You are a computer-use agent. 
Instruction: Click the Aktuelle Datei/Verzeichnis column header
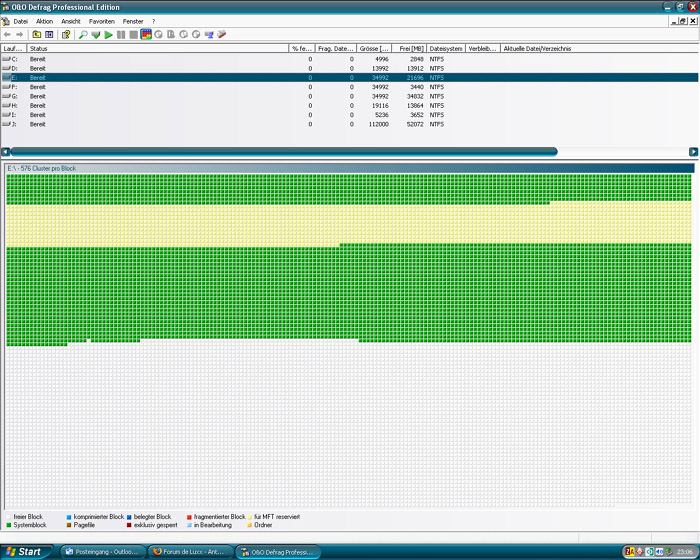click(x=600, y=48)
